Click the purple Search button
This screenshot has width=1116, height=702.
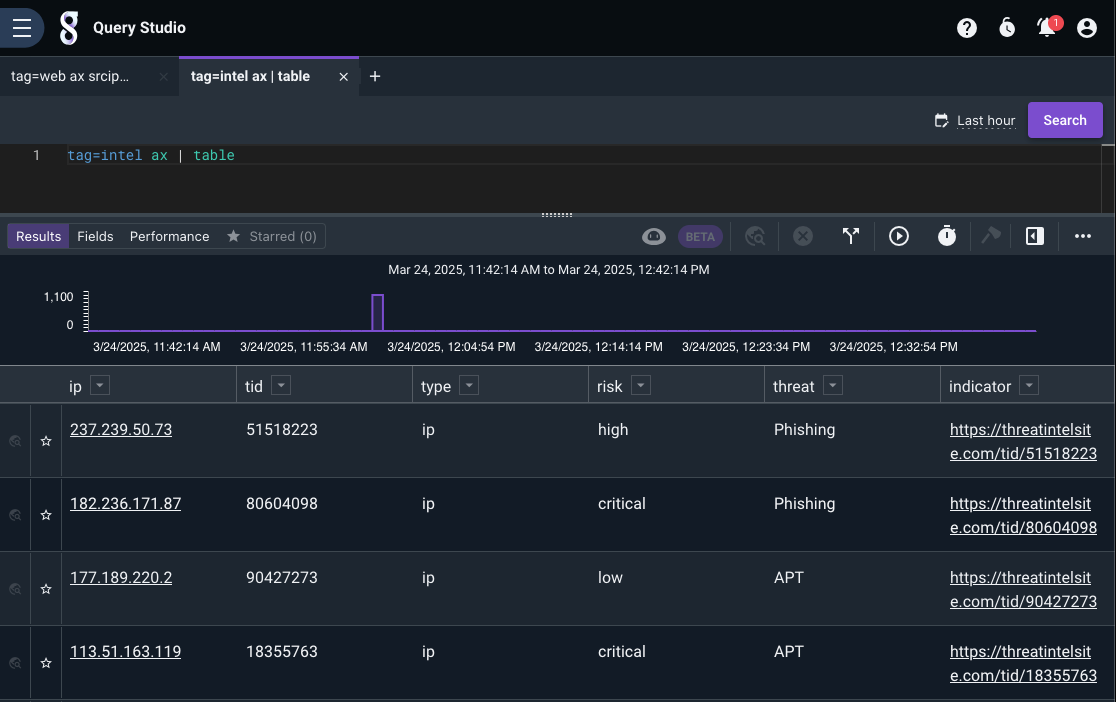pyautogui.click(x=1065, y=120)
